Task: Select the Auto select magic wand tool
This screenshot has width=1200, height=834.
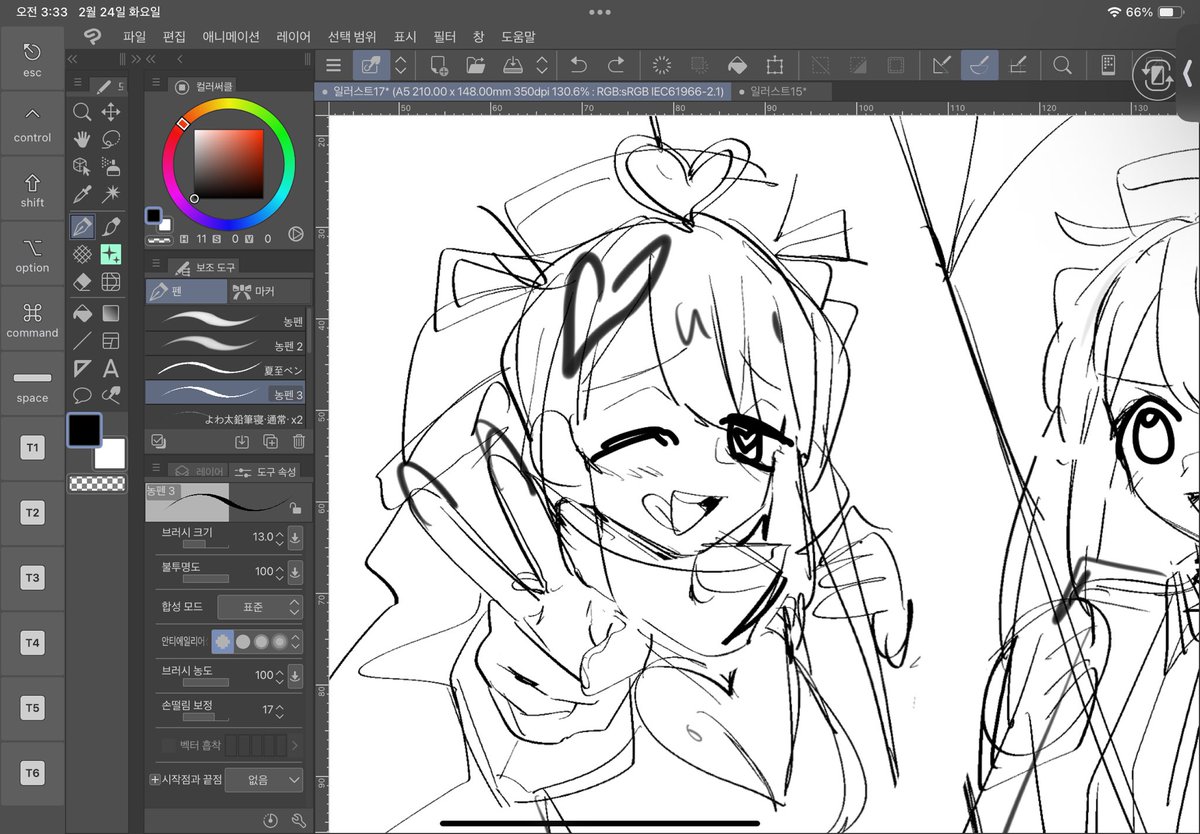Action: tap(111, 195)
